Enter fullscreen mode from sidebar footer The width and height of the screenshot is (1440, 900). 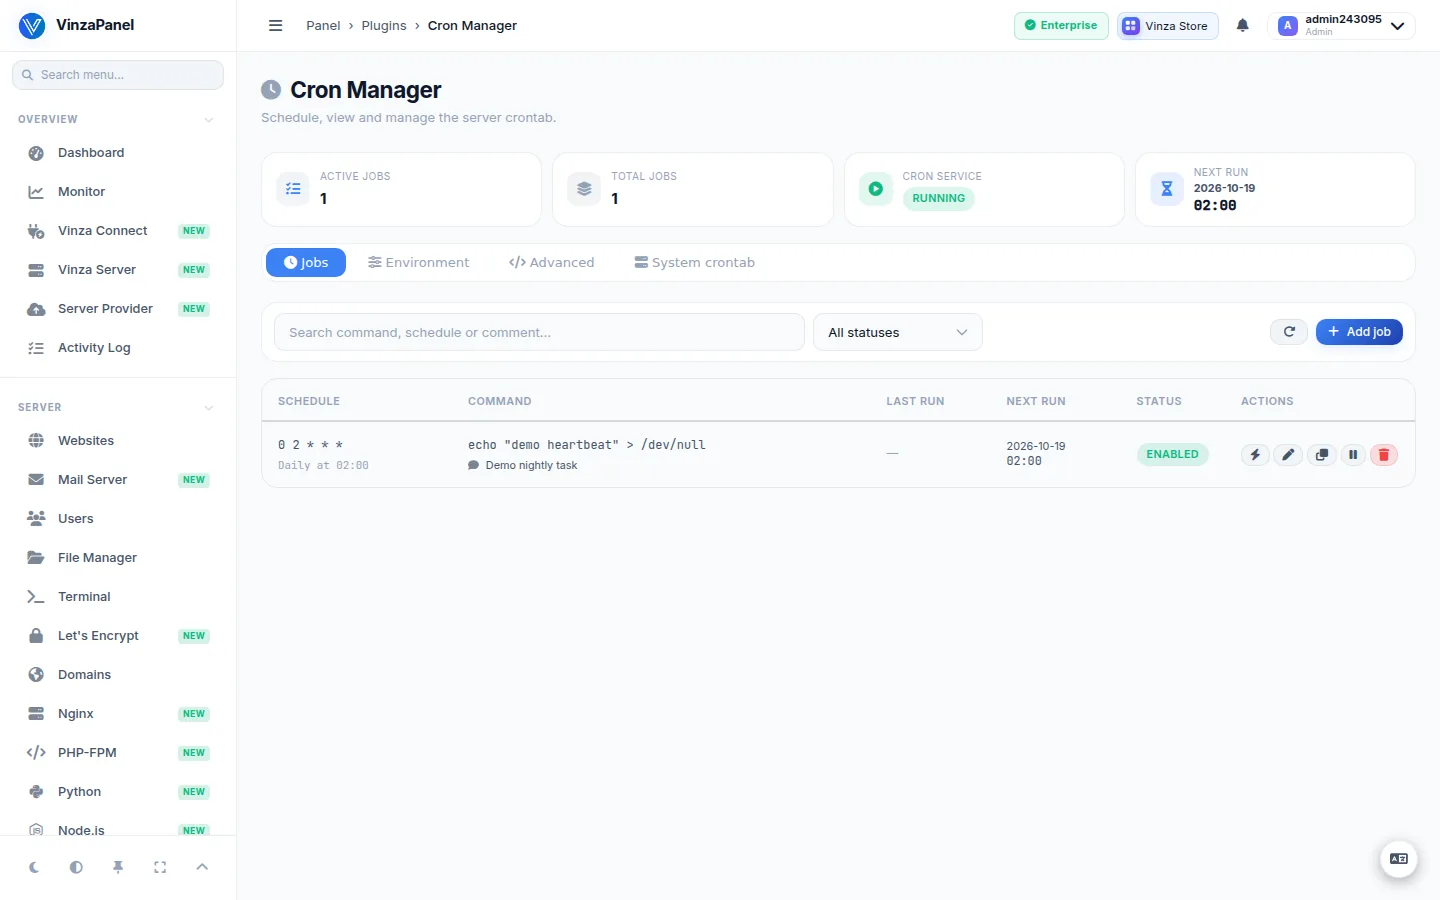(160, 868)
